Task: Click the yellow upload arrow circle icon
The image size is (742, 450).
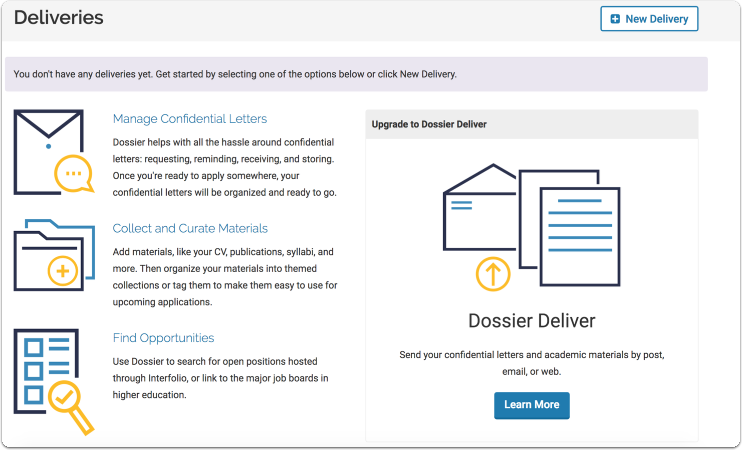Action: (493, 274)
